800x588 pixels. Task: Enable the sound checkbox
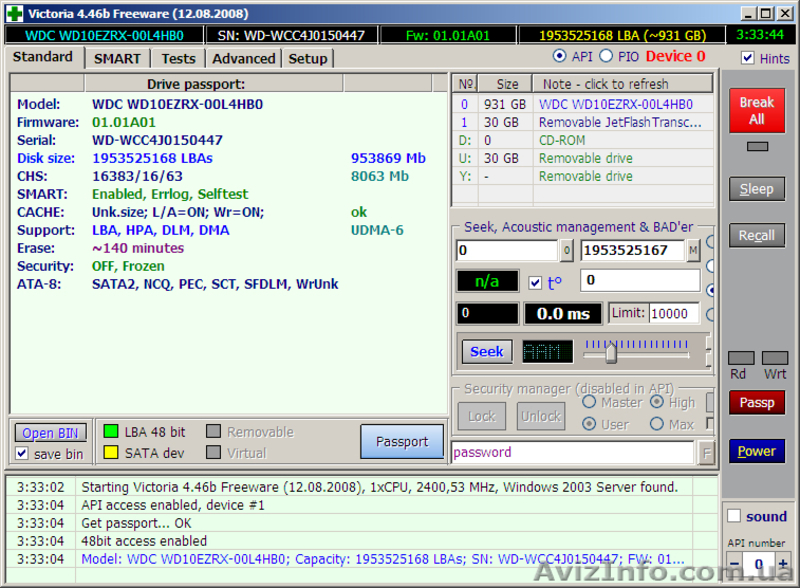pos(734,516)
